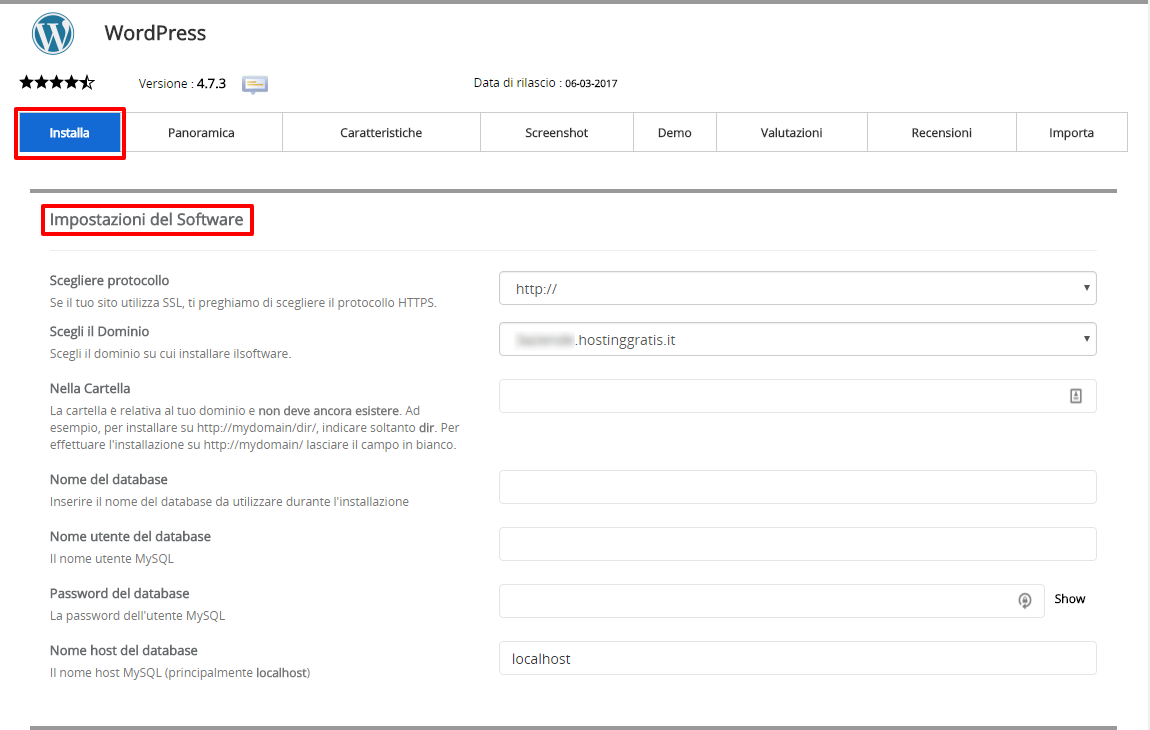Open the version changelog speech-bubble icon
The height and width of the screenshot is (730, 1150).
click(254, 84)
